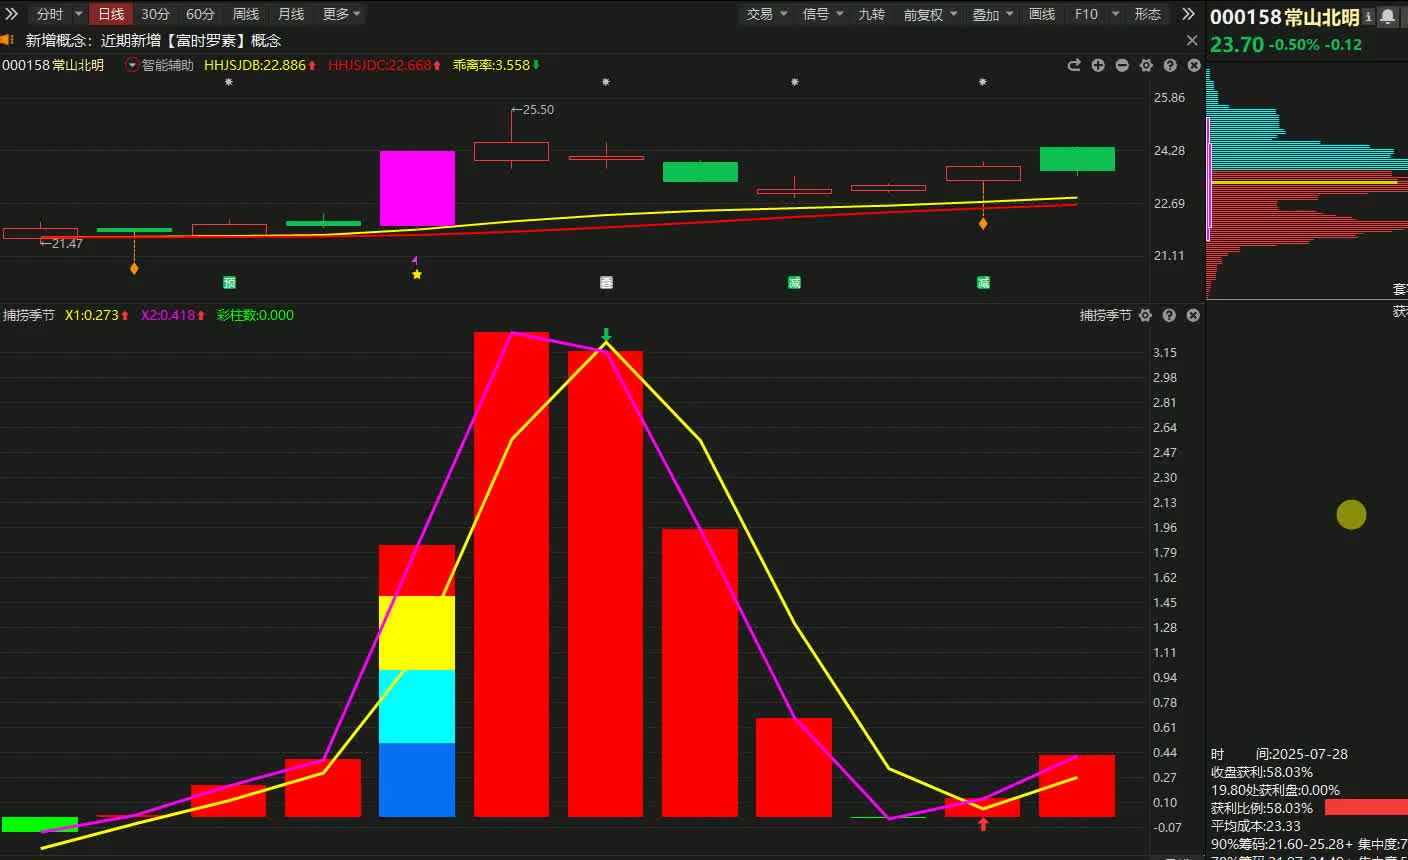Toggle 画线 drawing mode
This screenshot has width=1408, height=860.
coord(1042,14)
